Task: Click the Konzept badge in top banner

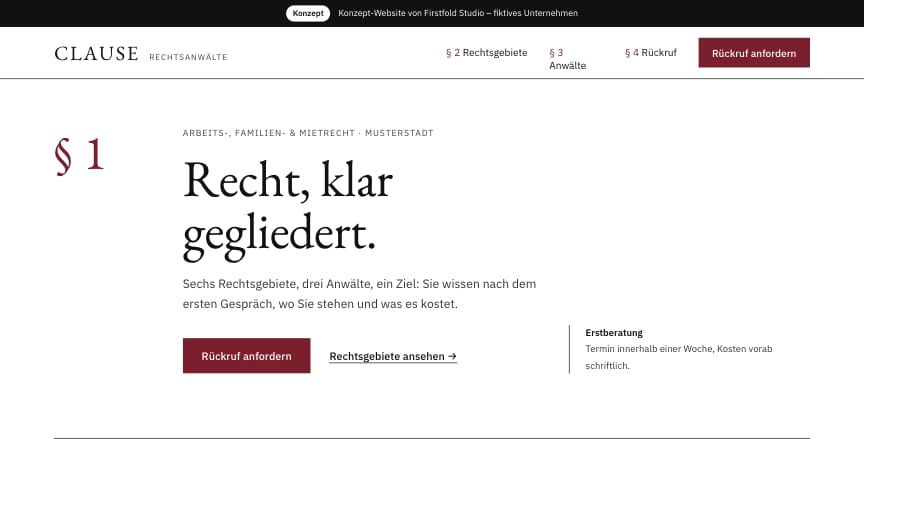Action: pyautogui.click(x=308, y=13)
